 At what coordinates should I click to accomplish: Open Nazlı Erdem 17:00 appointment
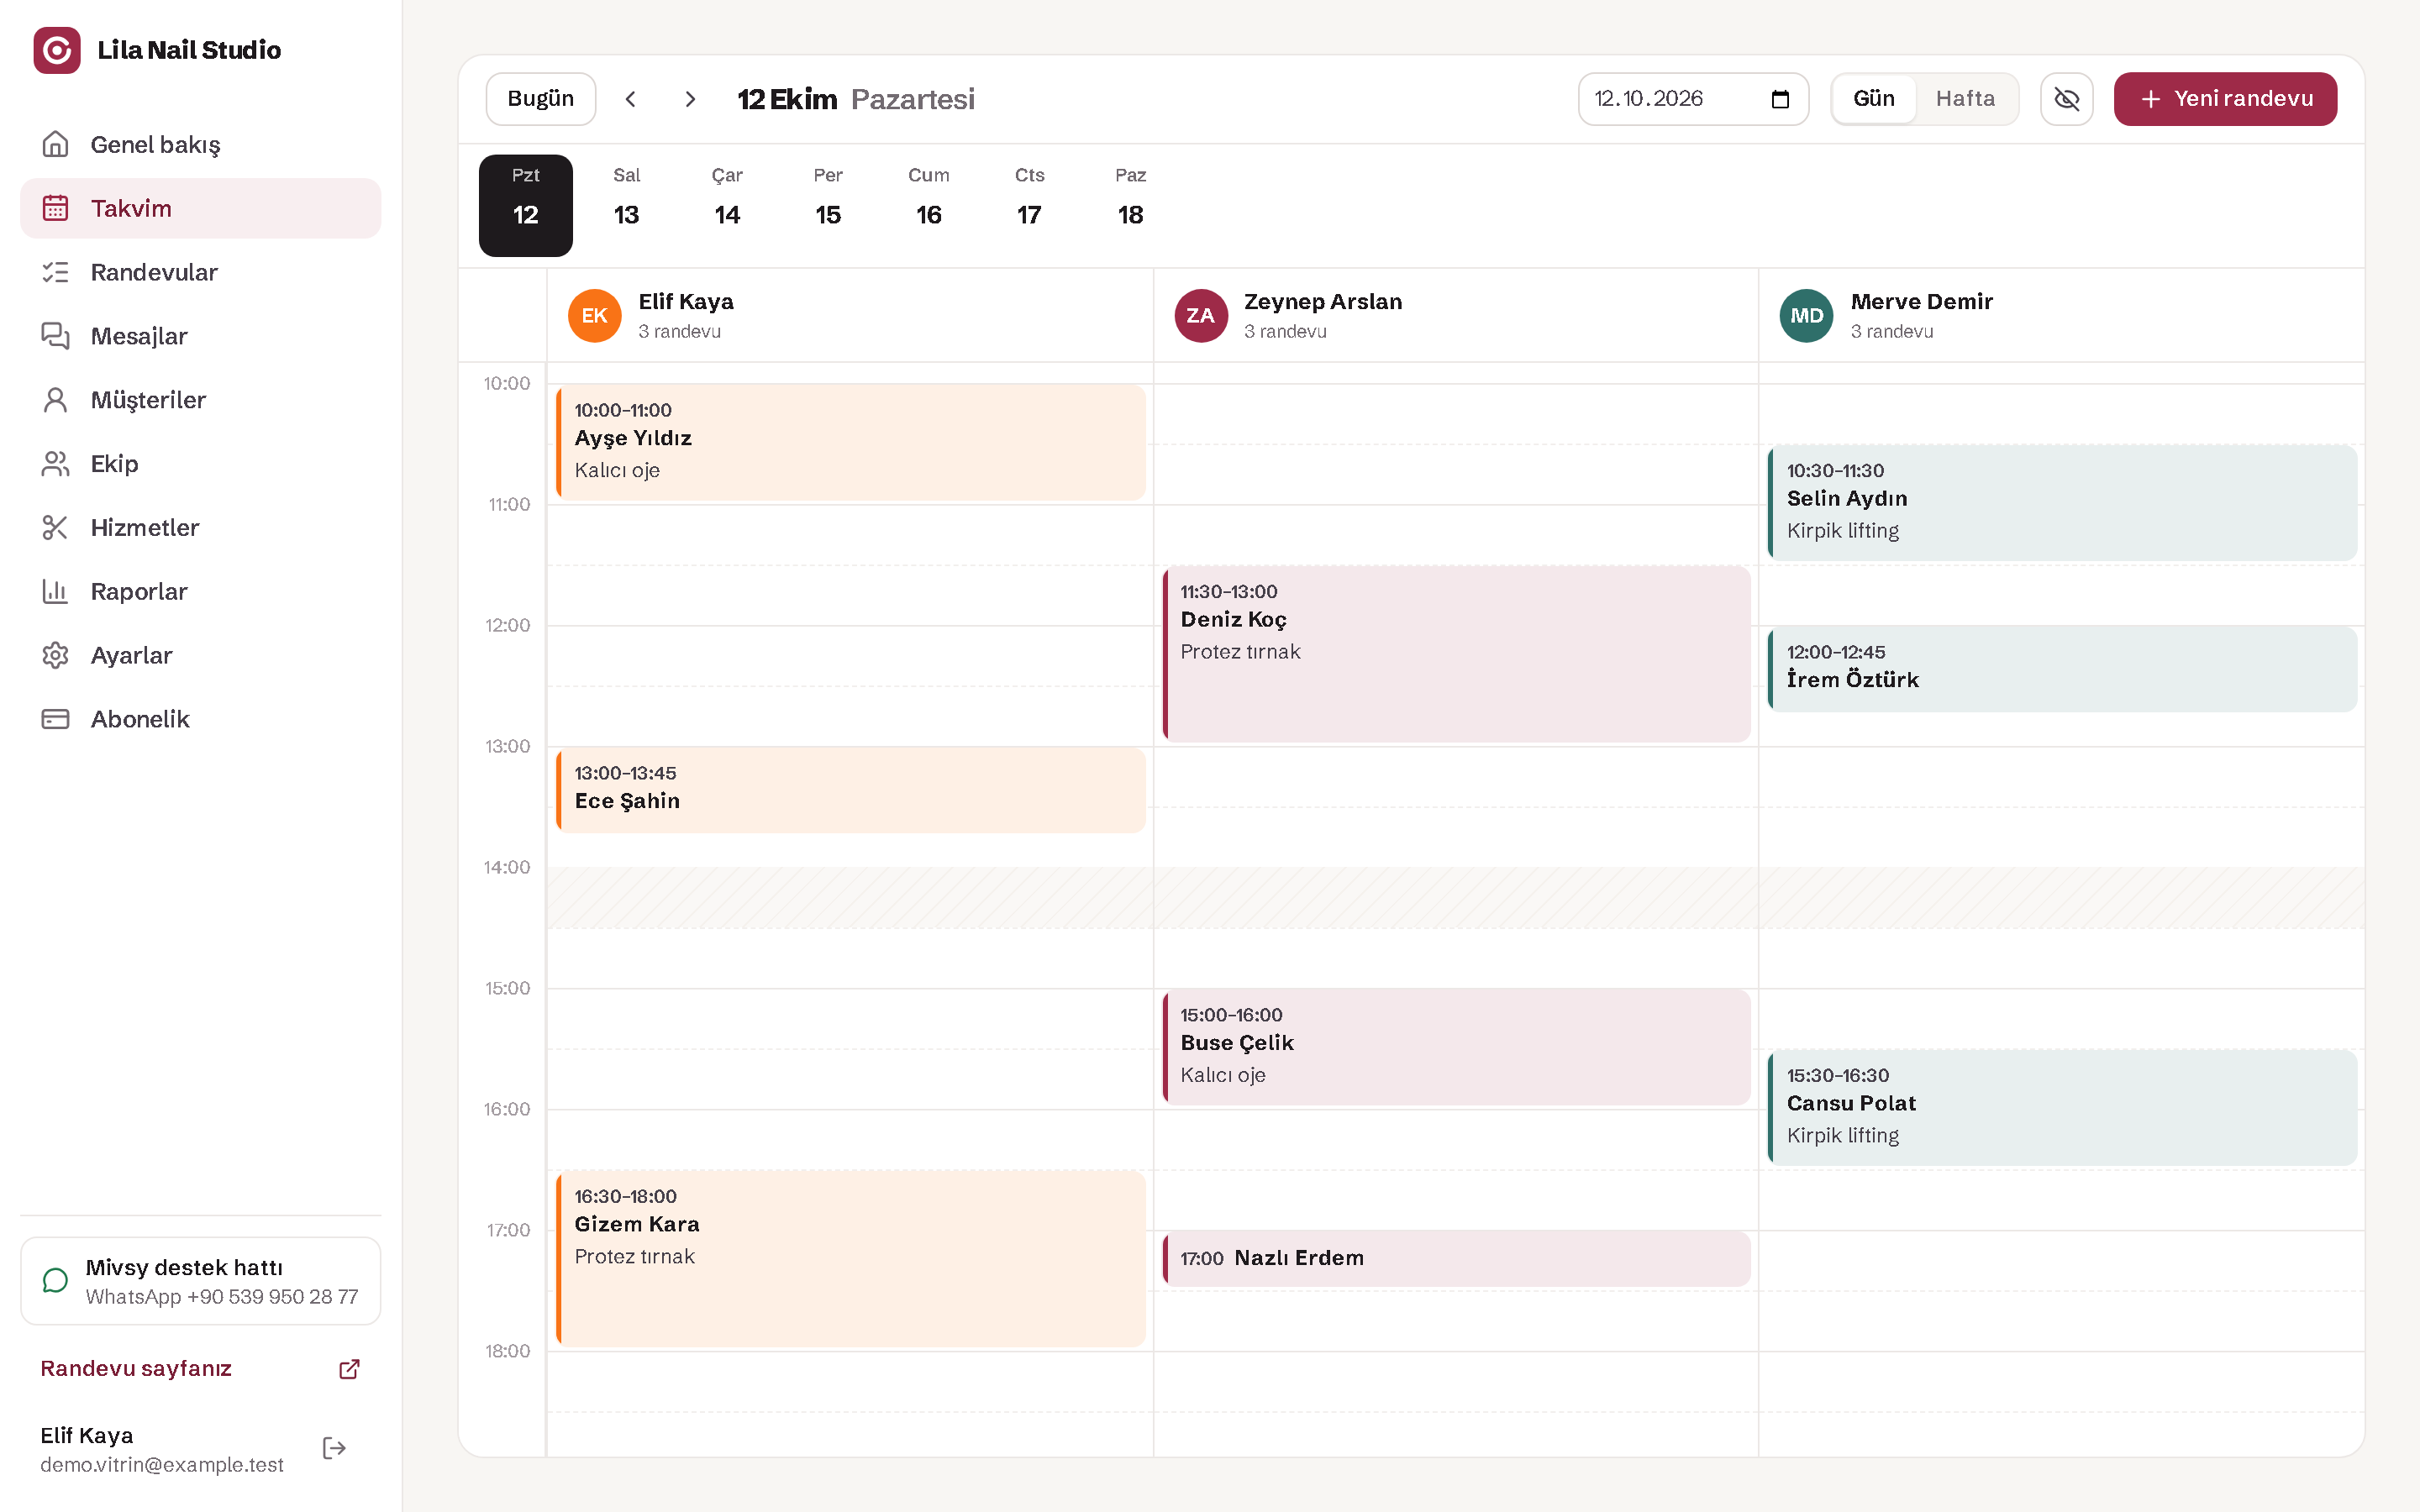[x=1457, y=1259]
